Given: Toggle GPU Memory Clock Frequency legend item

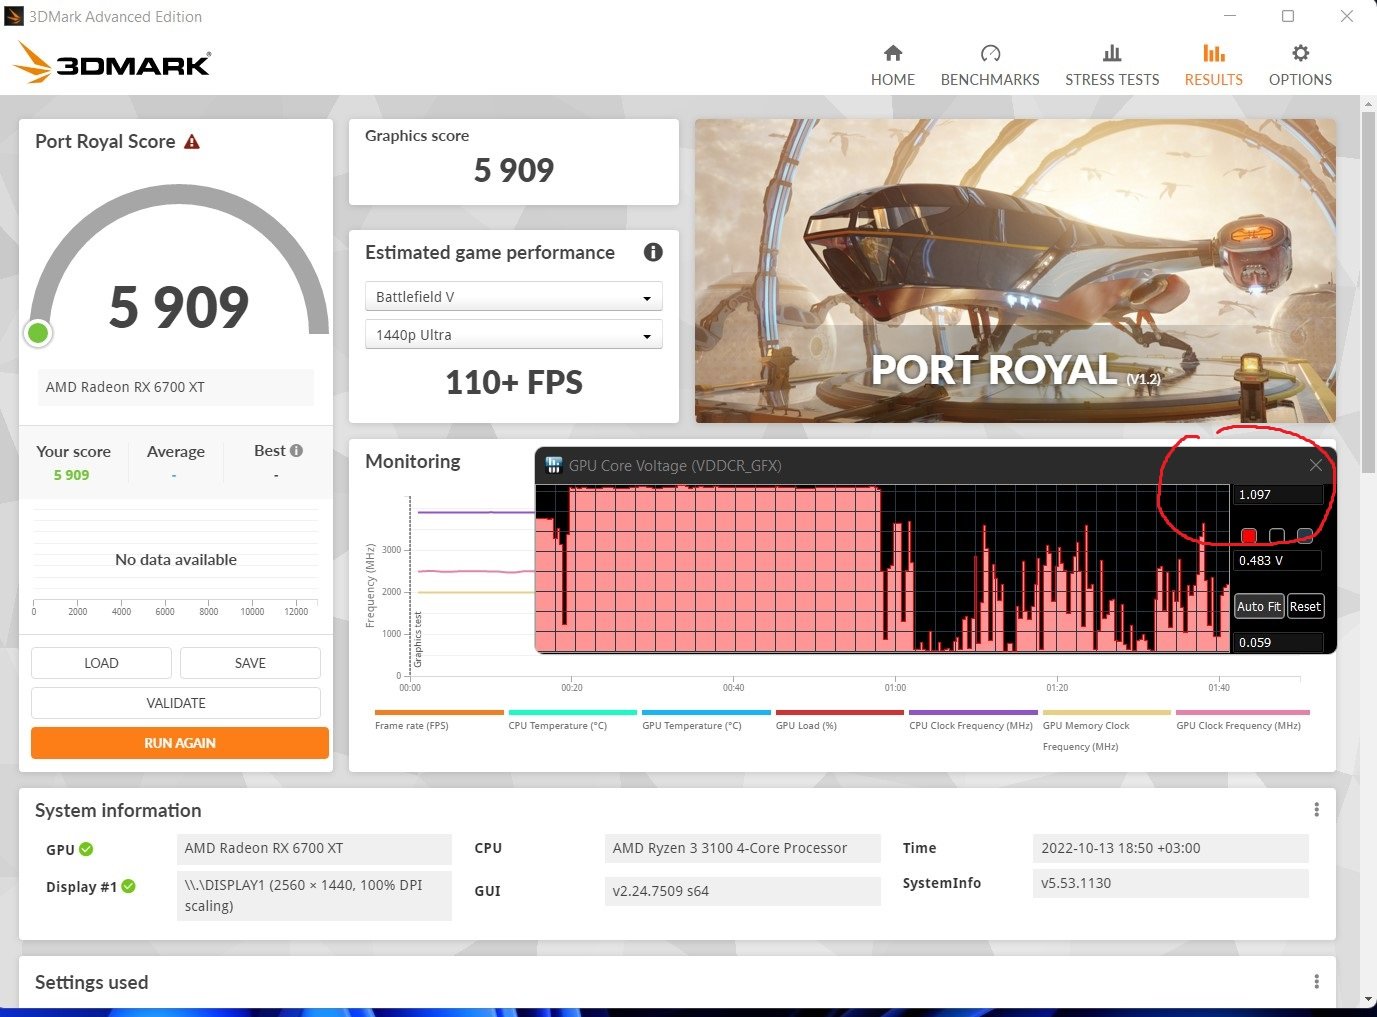Looking at the screenshot, I should tap(1106, 731).
